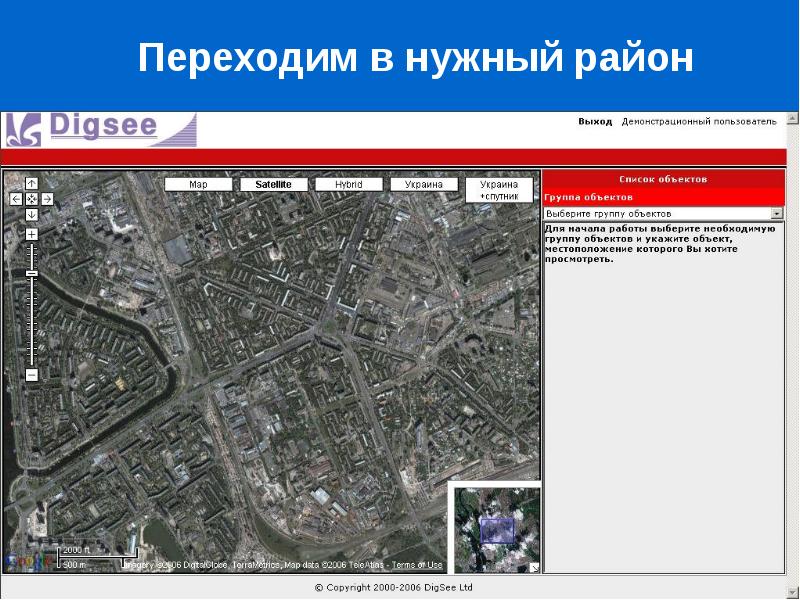Viewport: 800px width, 600px height.
Task: Zoom out with the minus button
Action: 32,375
